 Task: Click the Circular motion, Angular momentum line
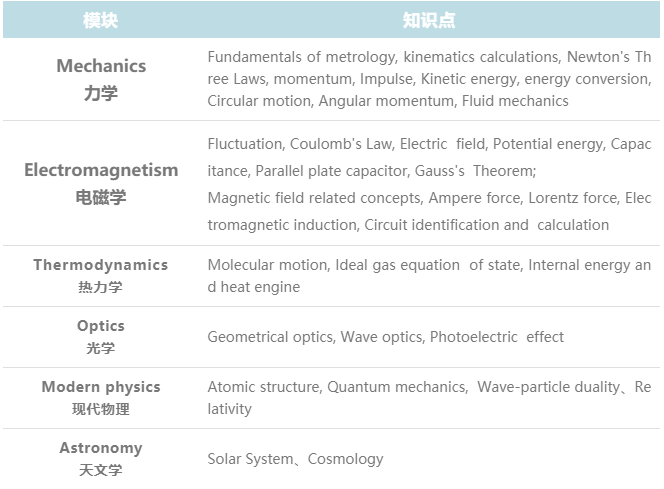tap(388, 101)
